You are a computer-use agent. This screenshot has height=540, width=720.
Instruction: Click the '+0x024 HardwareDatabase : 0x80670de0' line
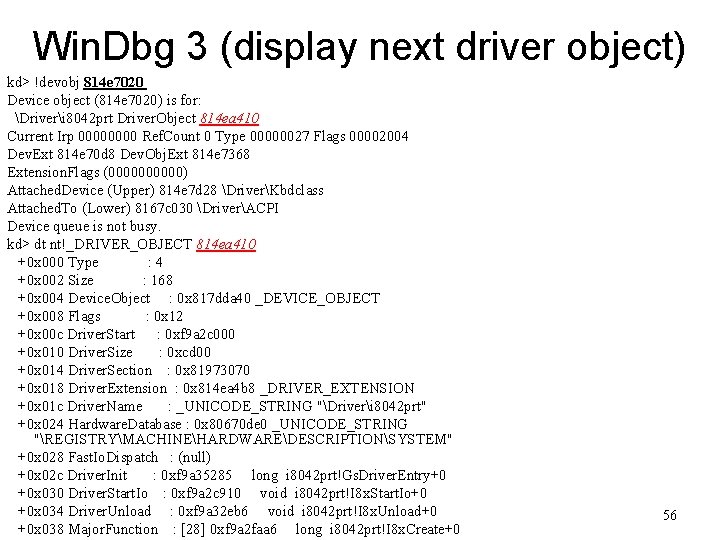click(213, 424)
